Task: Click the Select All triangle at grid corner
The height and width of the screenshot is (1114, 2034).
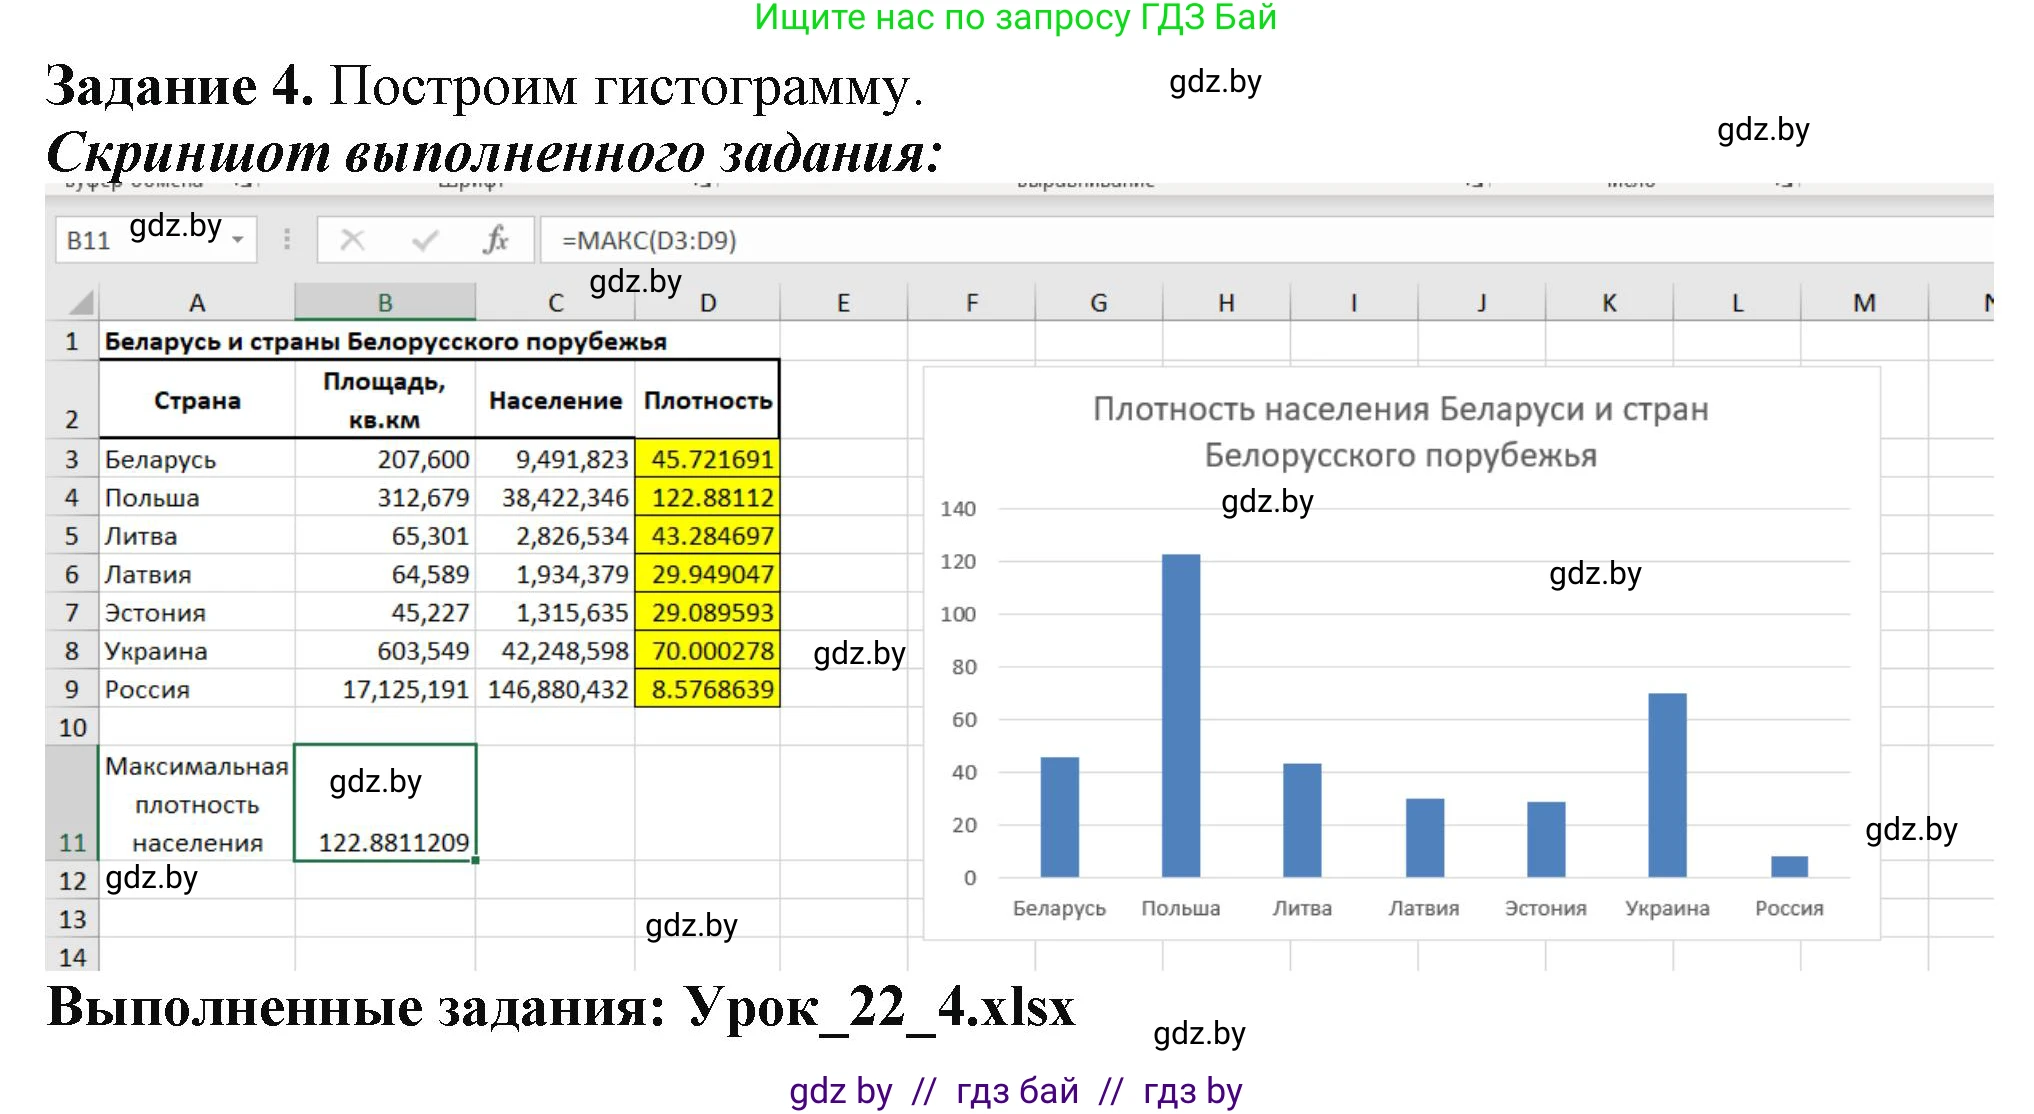Action: 85,301
